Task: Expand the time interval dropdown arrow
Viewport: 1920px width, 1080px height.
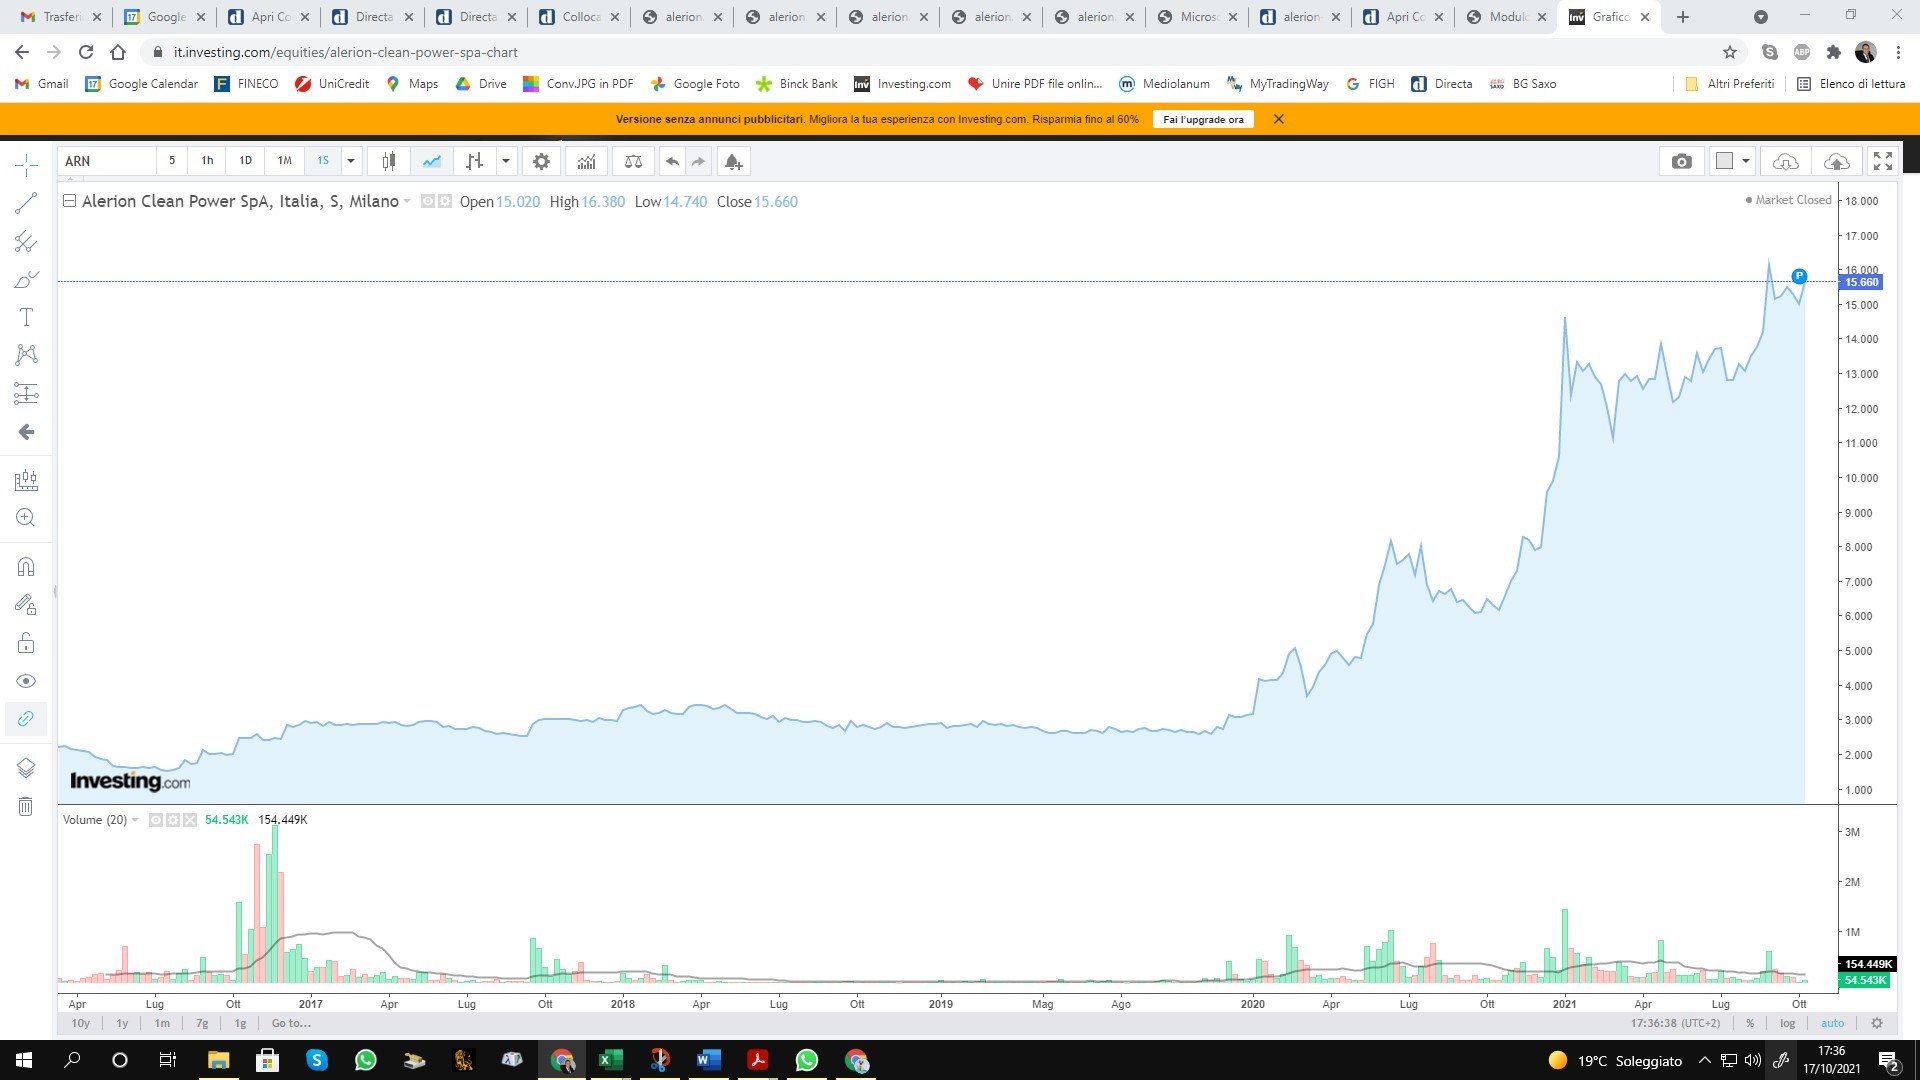Action: click(351, 161)
